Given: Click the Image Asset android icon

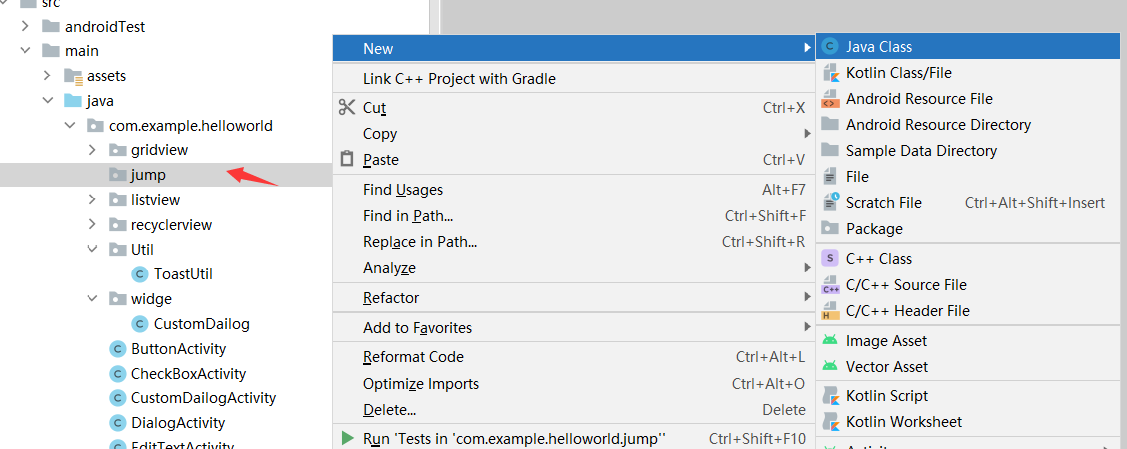Looking at the screenshot, I should [829, 341].
